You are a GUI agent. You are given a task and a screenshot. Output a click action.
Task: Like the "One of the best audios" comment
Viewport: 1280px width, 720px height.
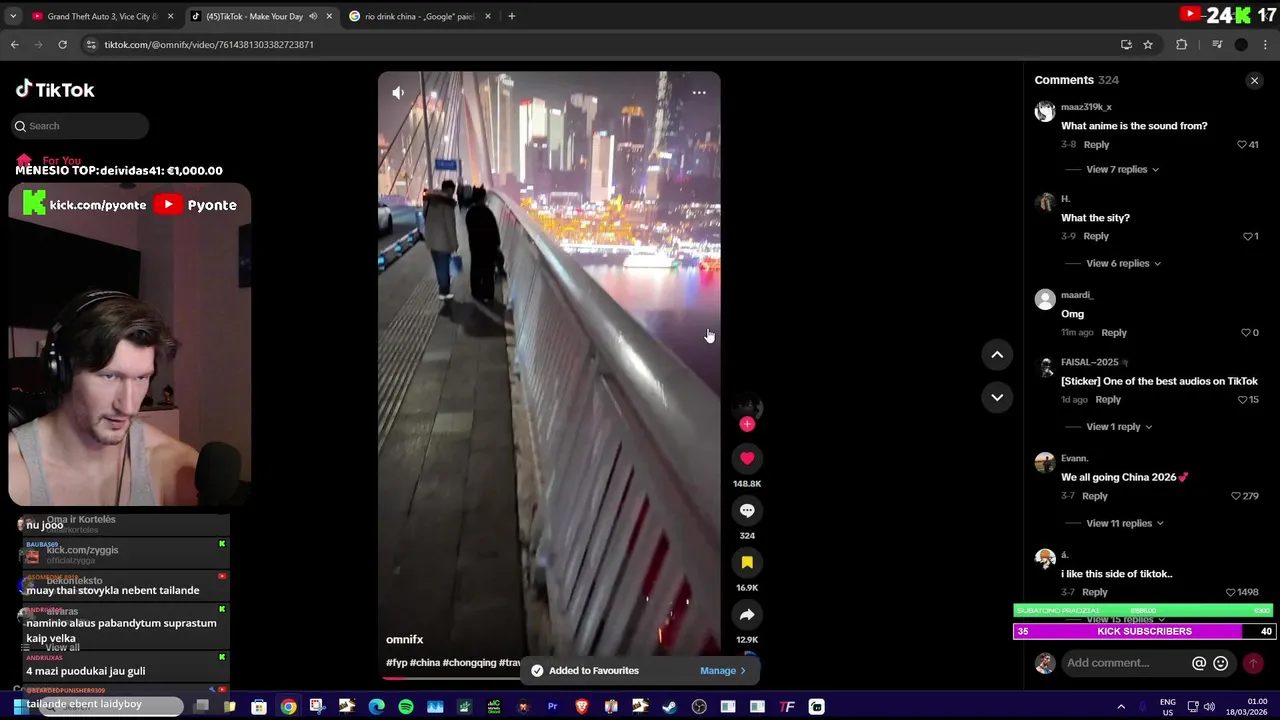point(1242,400)
